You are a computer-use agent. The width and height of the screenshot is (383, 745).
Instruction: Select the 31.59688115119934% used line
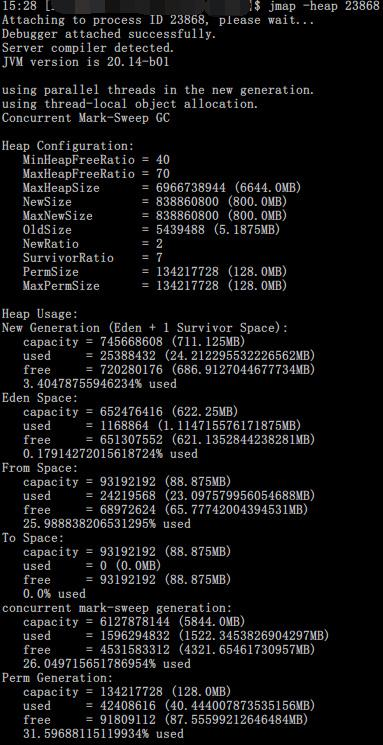[103, 734]
